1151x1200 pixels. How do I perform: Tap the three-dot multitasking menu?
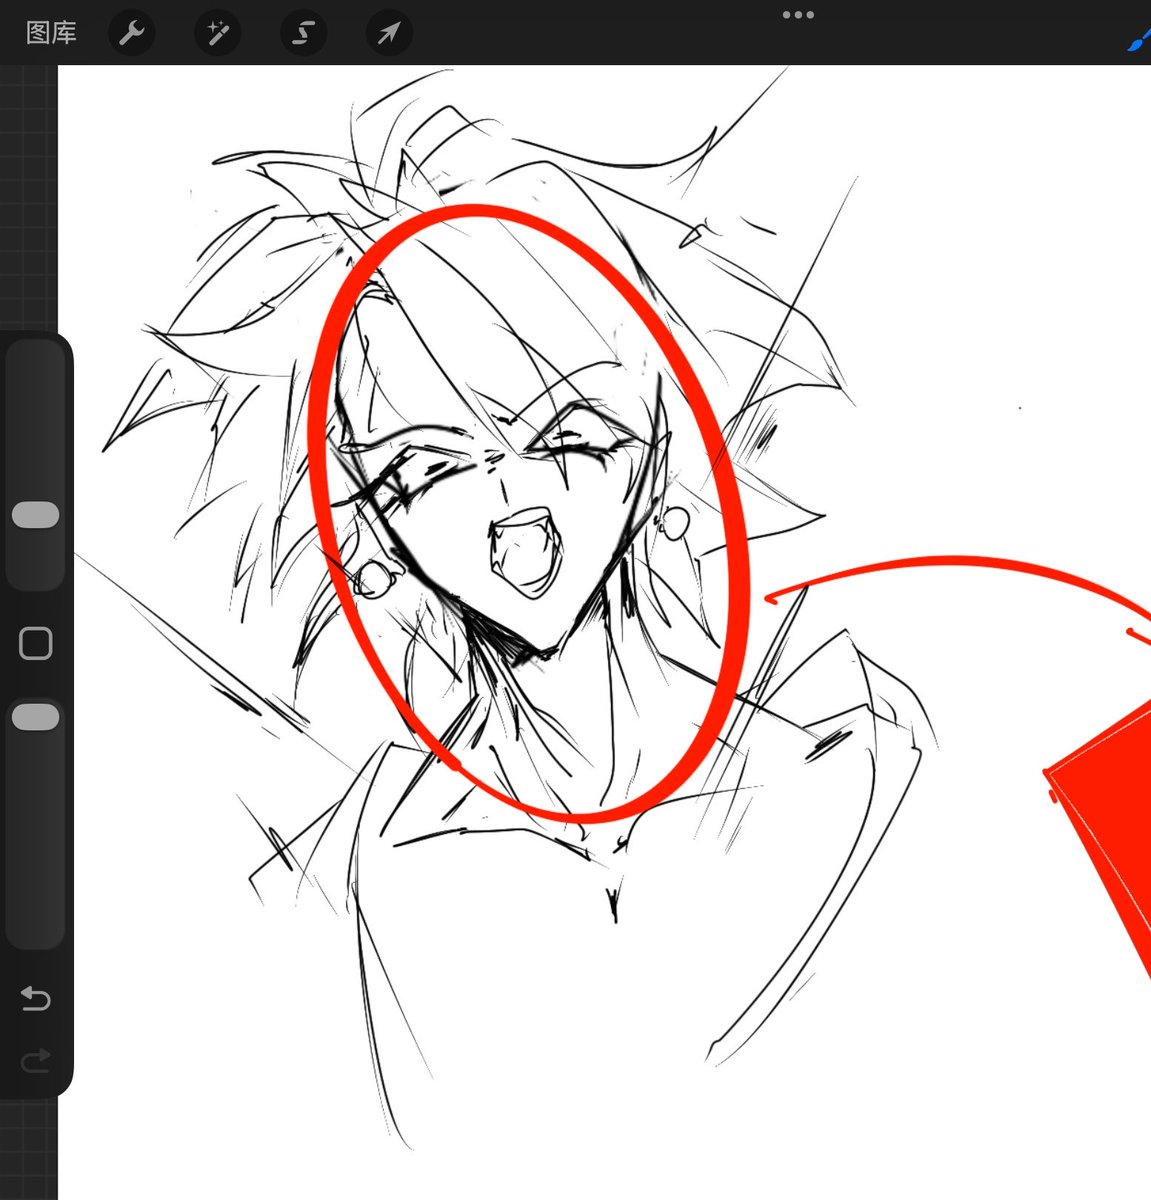(x=798, y=15)
